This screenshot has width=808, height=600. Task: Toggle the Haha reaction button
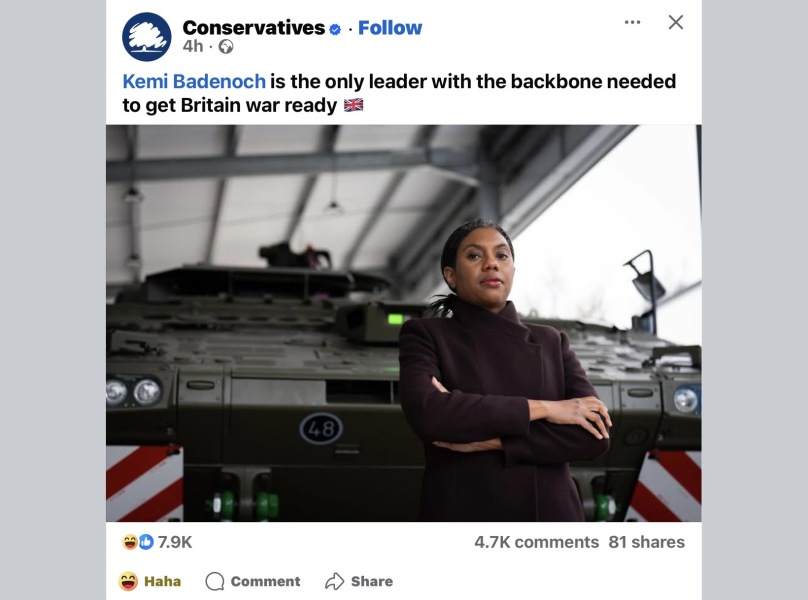(149, 581)
